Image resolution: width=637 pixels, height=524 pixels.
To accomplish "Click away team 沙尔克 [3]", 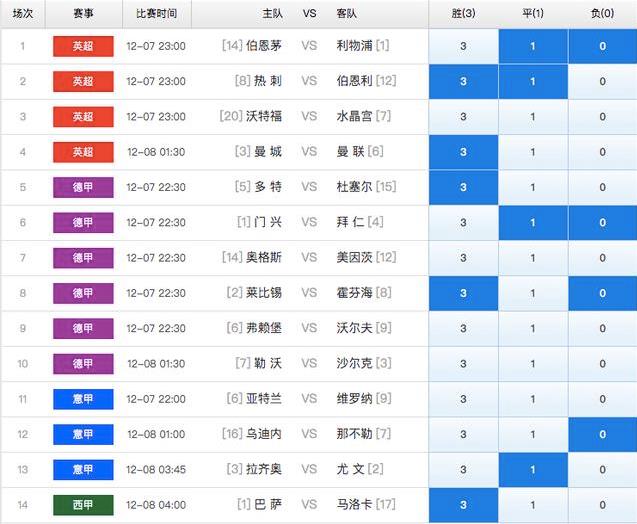I will pyautogui.click(x=364, y=364).
